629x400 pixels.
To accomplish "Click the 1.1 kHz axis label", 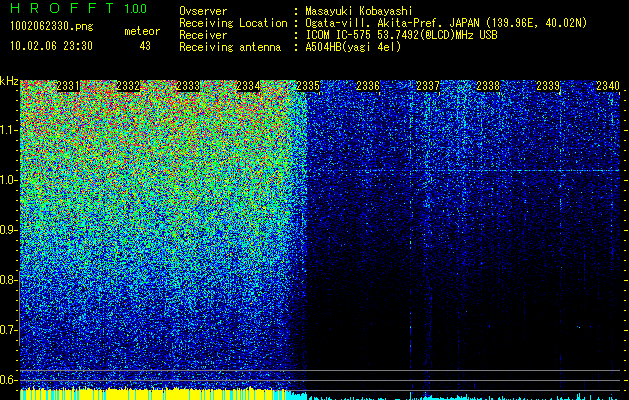I will click(x=8, y=130).
